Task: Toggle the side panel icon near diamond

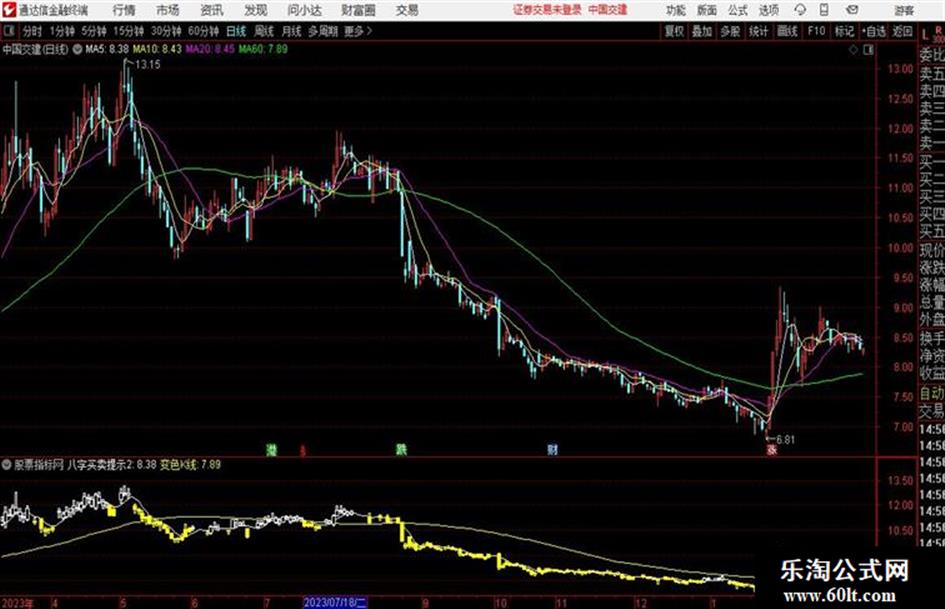Action: (x=868, y=50)
